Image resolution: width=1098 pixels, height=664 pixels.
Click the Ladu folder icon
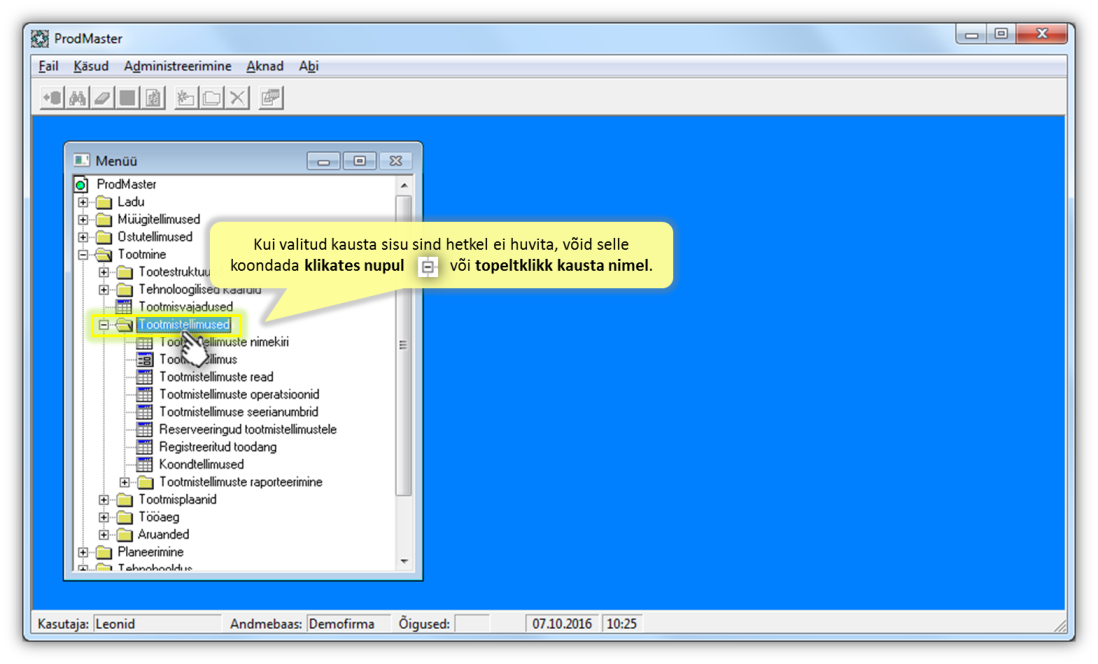click(104, 202)
